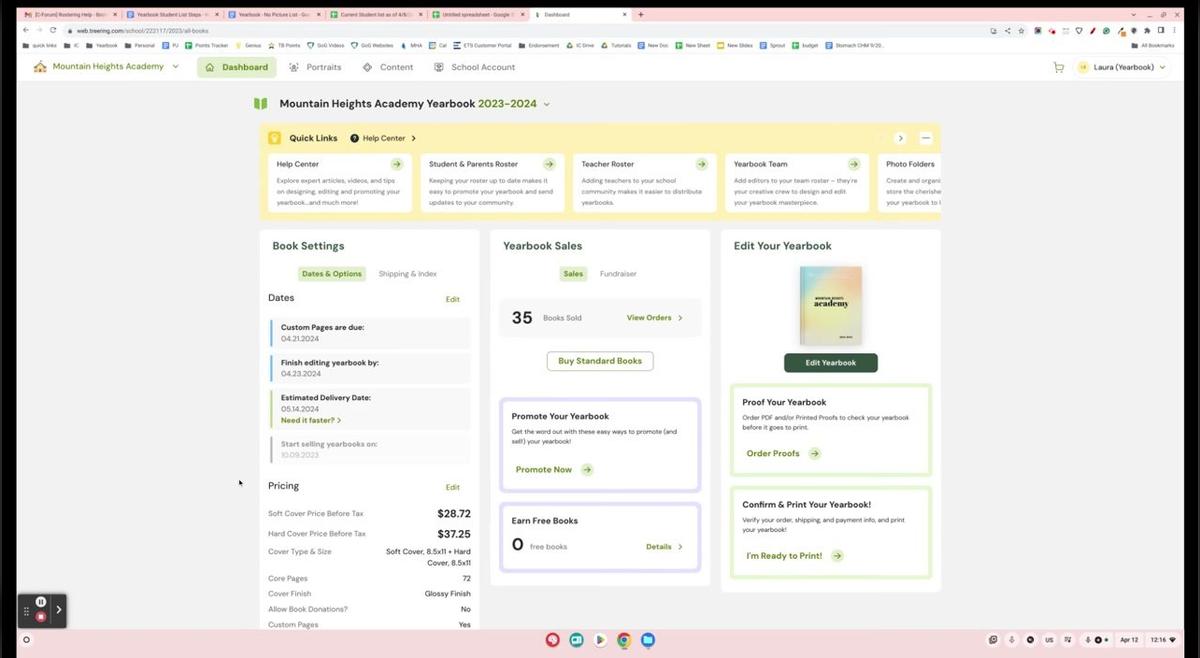Bookmark this page with the star
This screenshot has width=1200, height=658.
1020,30
